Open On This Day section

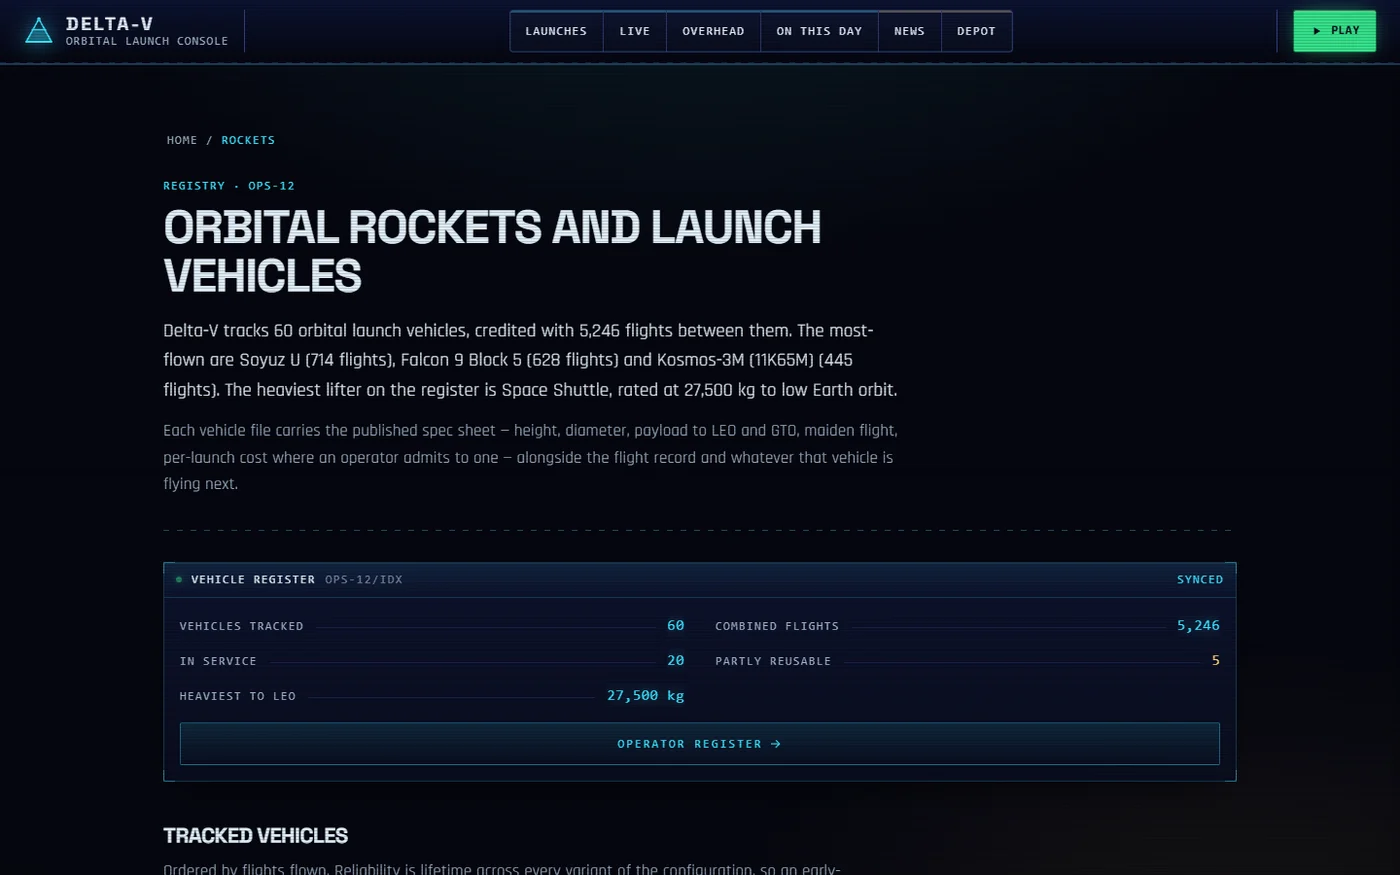coord(819,31)
